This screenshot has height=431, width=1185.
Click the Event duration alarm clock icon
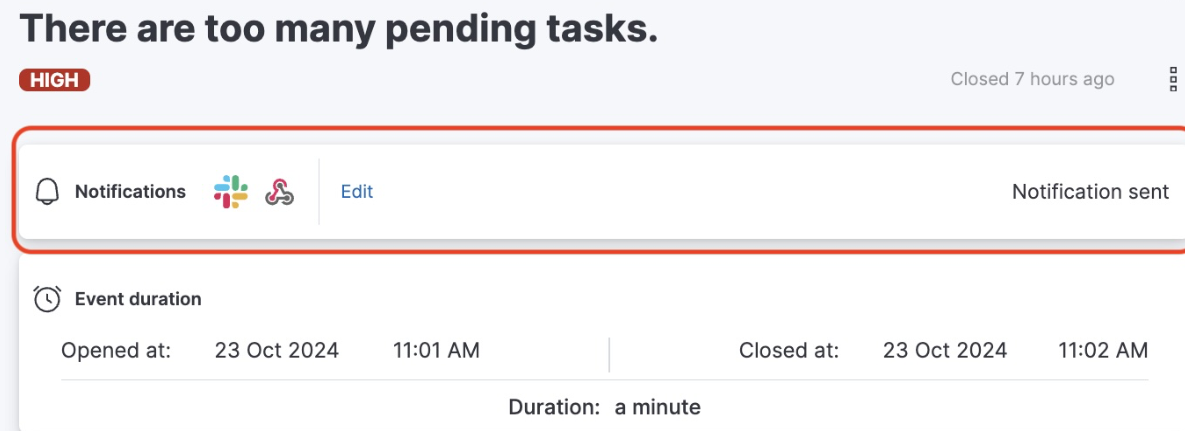point(47,298)
